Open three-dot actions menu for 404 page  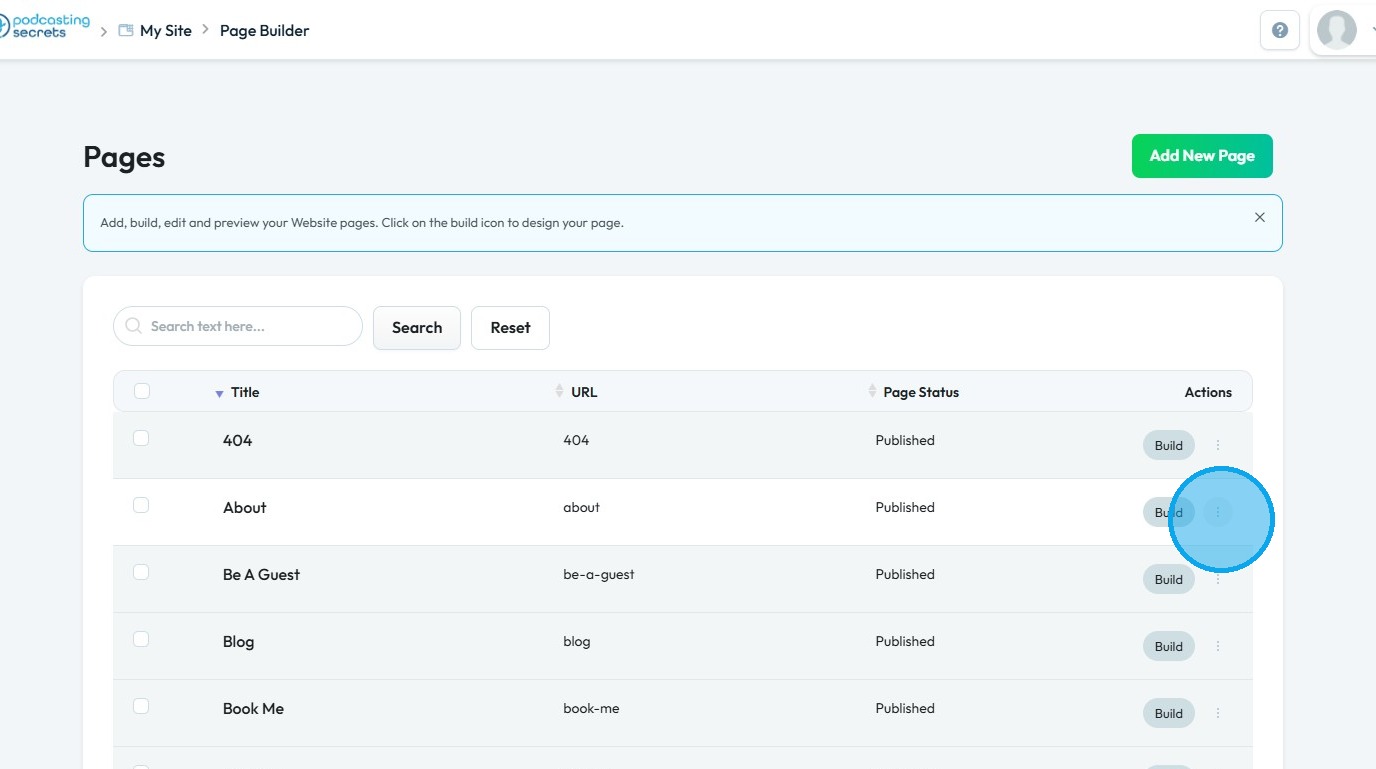[1218, 445]
